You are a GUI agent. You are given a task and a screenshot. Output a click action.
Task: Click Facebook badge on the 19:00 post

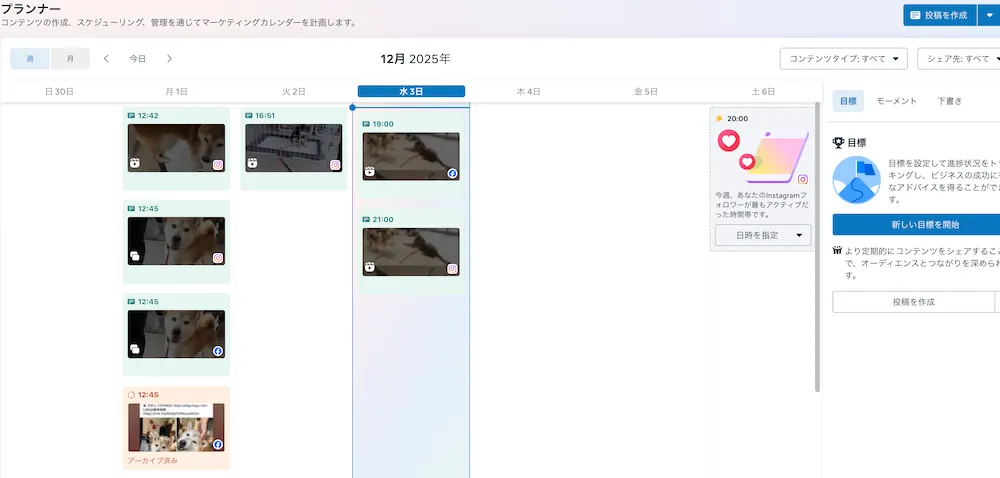coord(452,173)
